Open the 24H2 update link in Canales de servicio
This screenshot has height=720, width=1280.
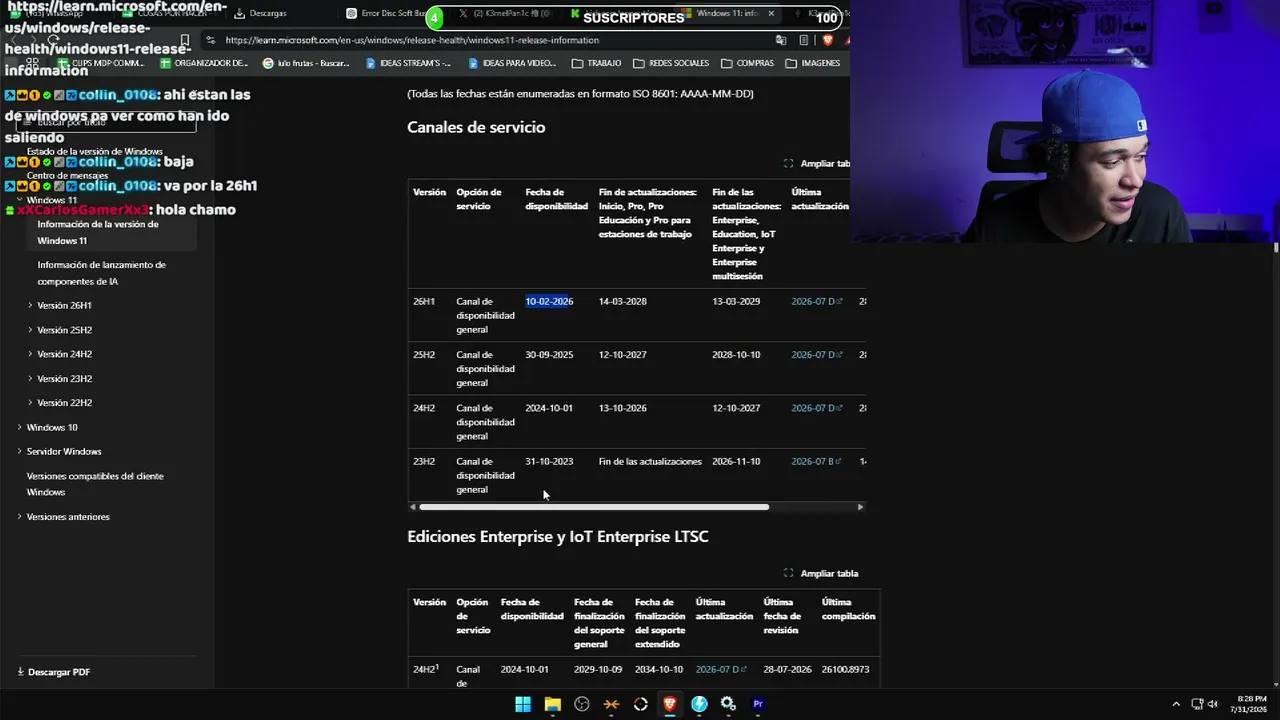pos(816,408)
